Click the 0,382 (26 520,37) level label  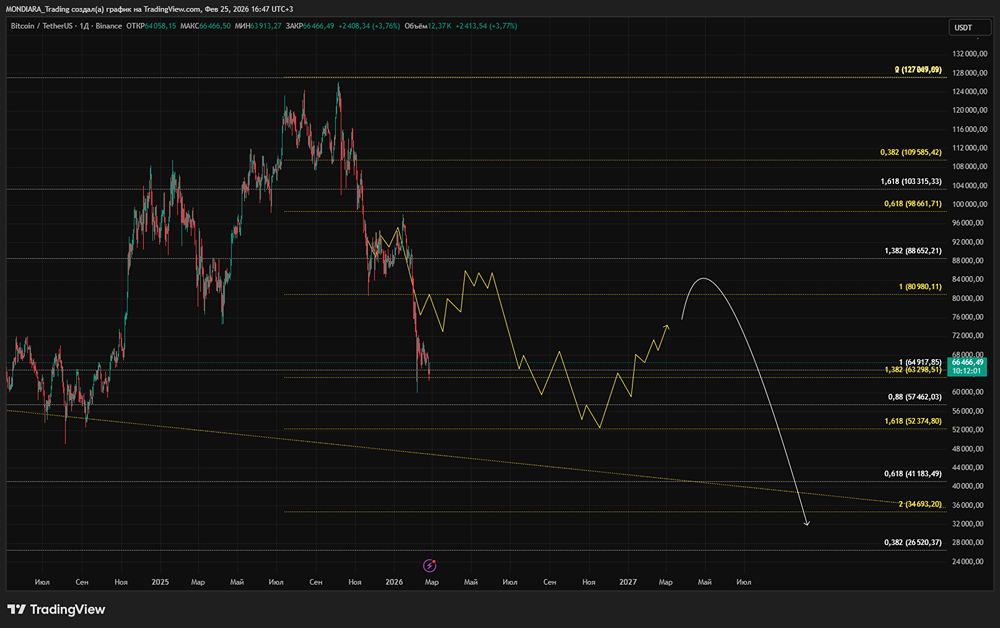click(x=912, y=542)
